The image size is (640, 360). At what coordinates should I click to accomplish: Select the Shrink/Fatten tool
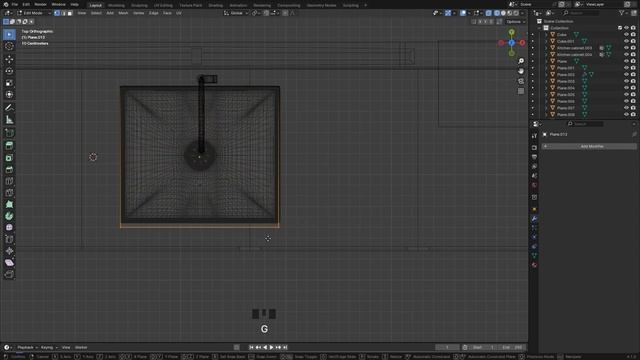tap(9, 251)
